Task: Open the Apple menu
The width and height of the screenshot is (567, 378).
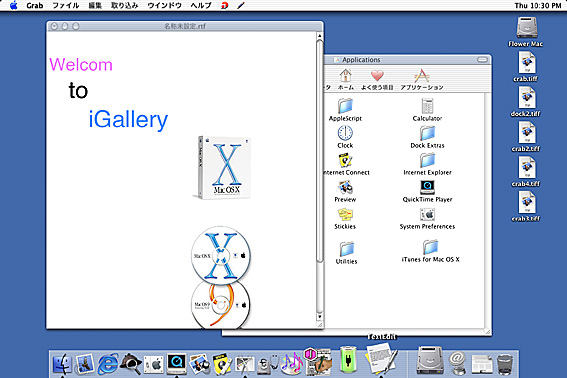Action: (x=13, y=5)
